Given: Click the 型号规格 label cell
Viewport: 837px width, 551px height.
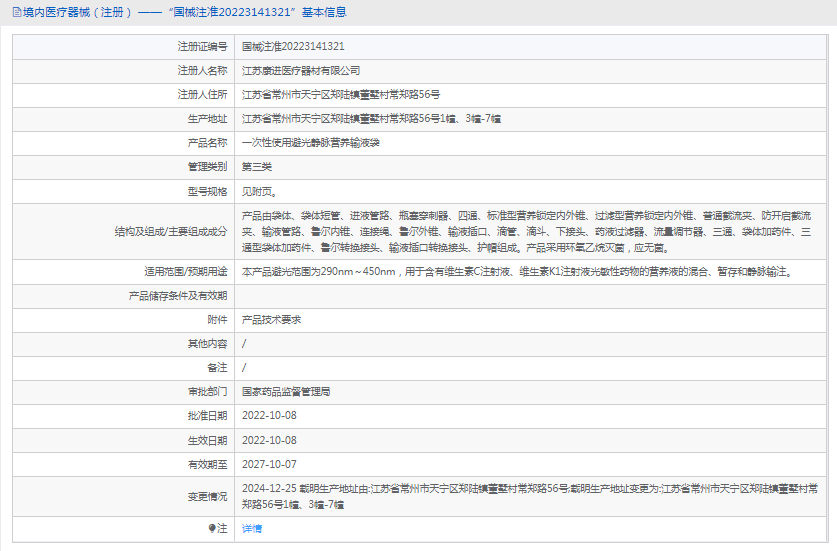Looking at the screenshot, I should [124, 192].
